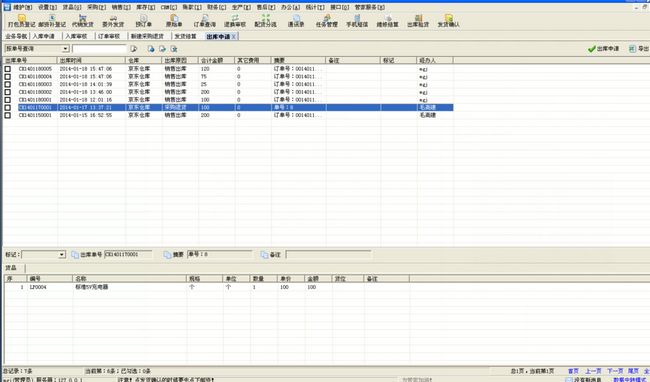Expand the 按单号查询 search type dropdown
650x382 pixels.
(65, 49)
